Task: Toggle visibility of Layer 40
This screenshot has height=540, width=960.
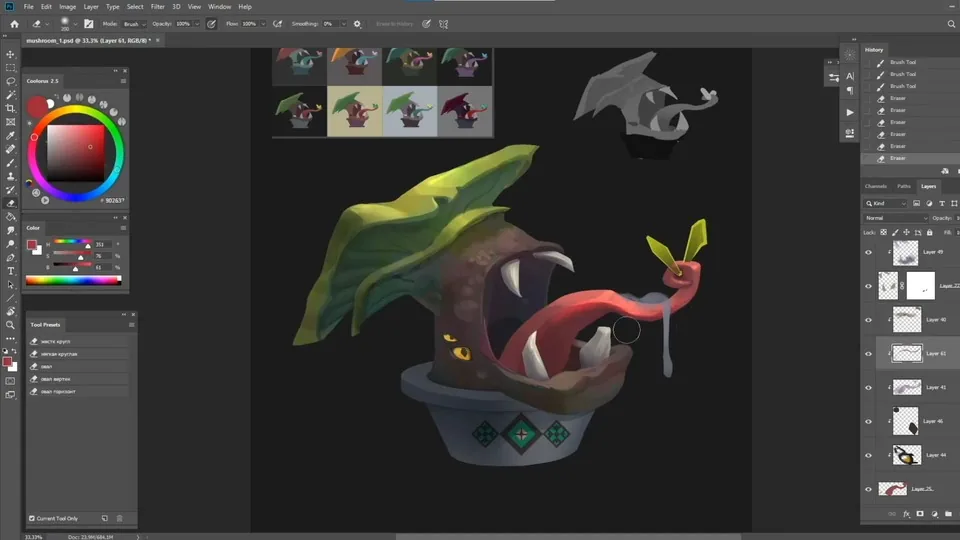Action: pos(868,320)
